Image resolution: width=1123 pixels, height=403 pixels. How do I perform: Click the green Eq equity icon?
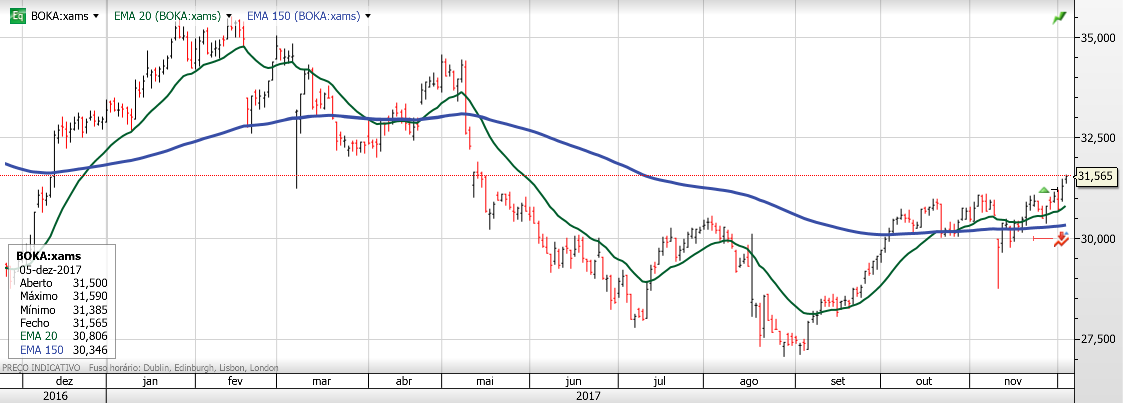click(x=18, y=16)
